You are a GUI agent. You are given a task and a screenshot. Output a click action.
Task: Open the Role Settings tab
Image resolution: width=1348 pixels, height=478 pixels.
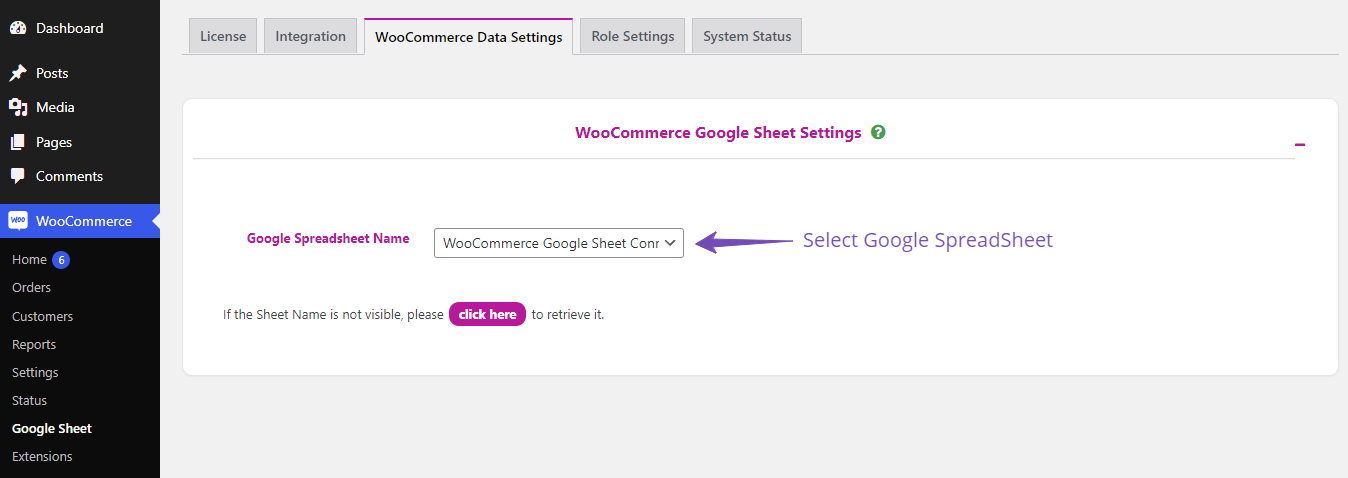633,36
